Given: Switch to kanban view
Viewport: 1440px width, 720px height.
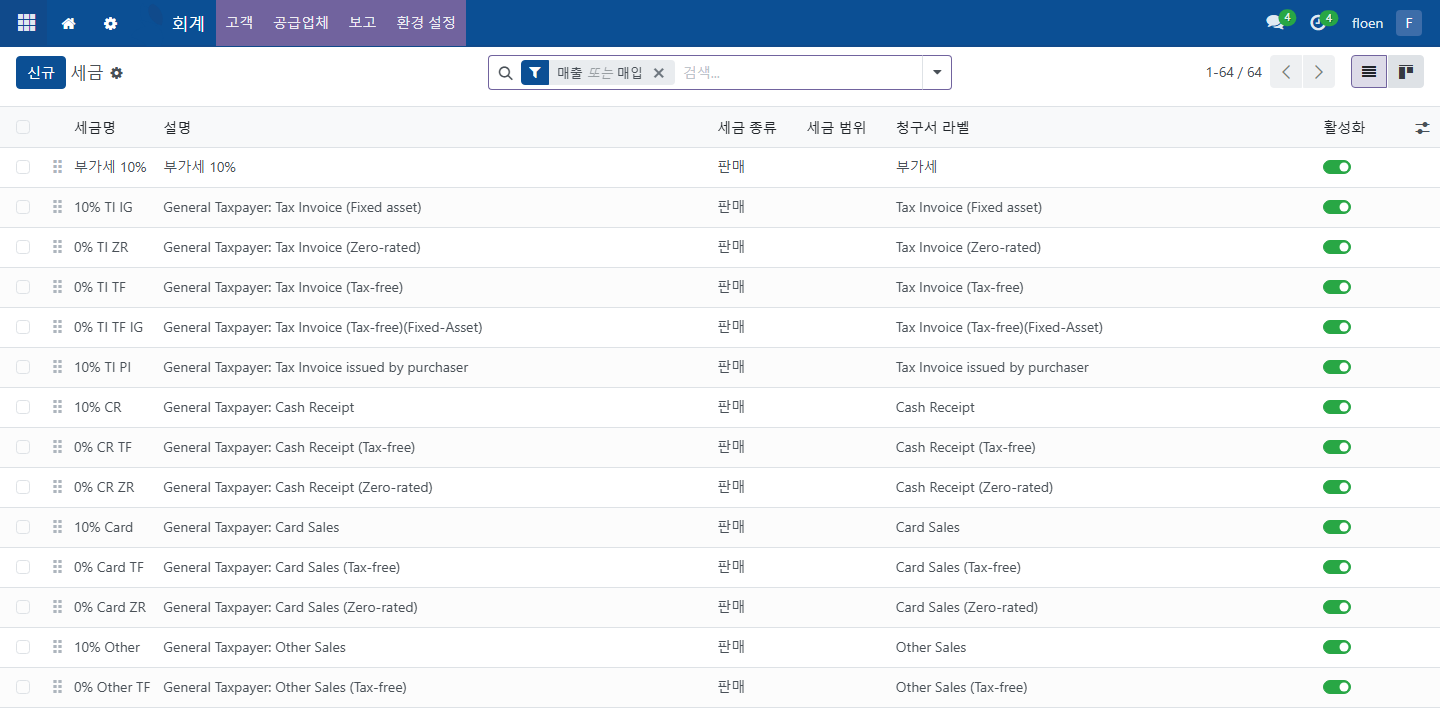Looking at the screenshot, I should pyautogui.click(x=1405, y=72).
